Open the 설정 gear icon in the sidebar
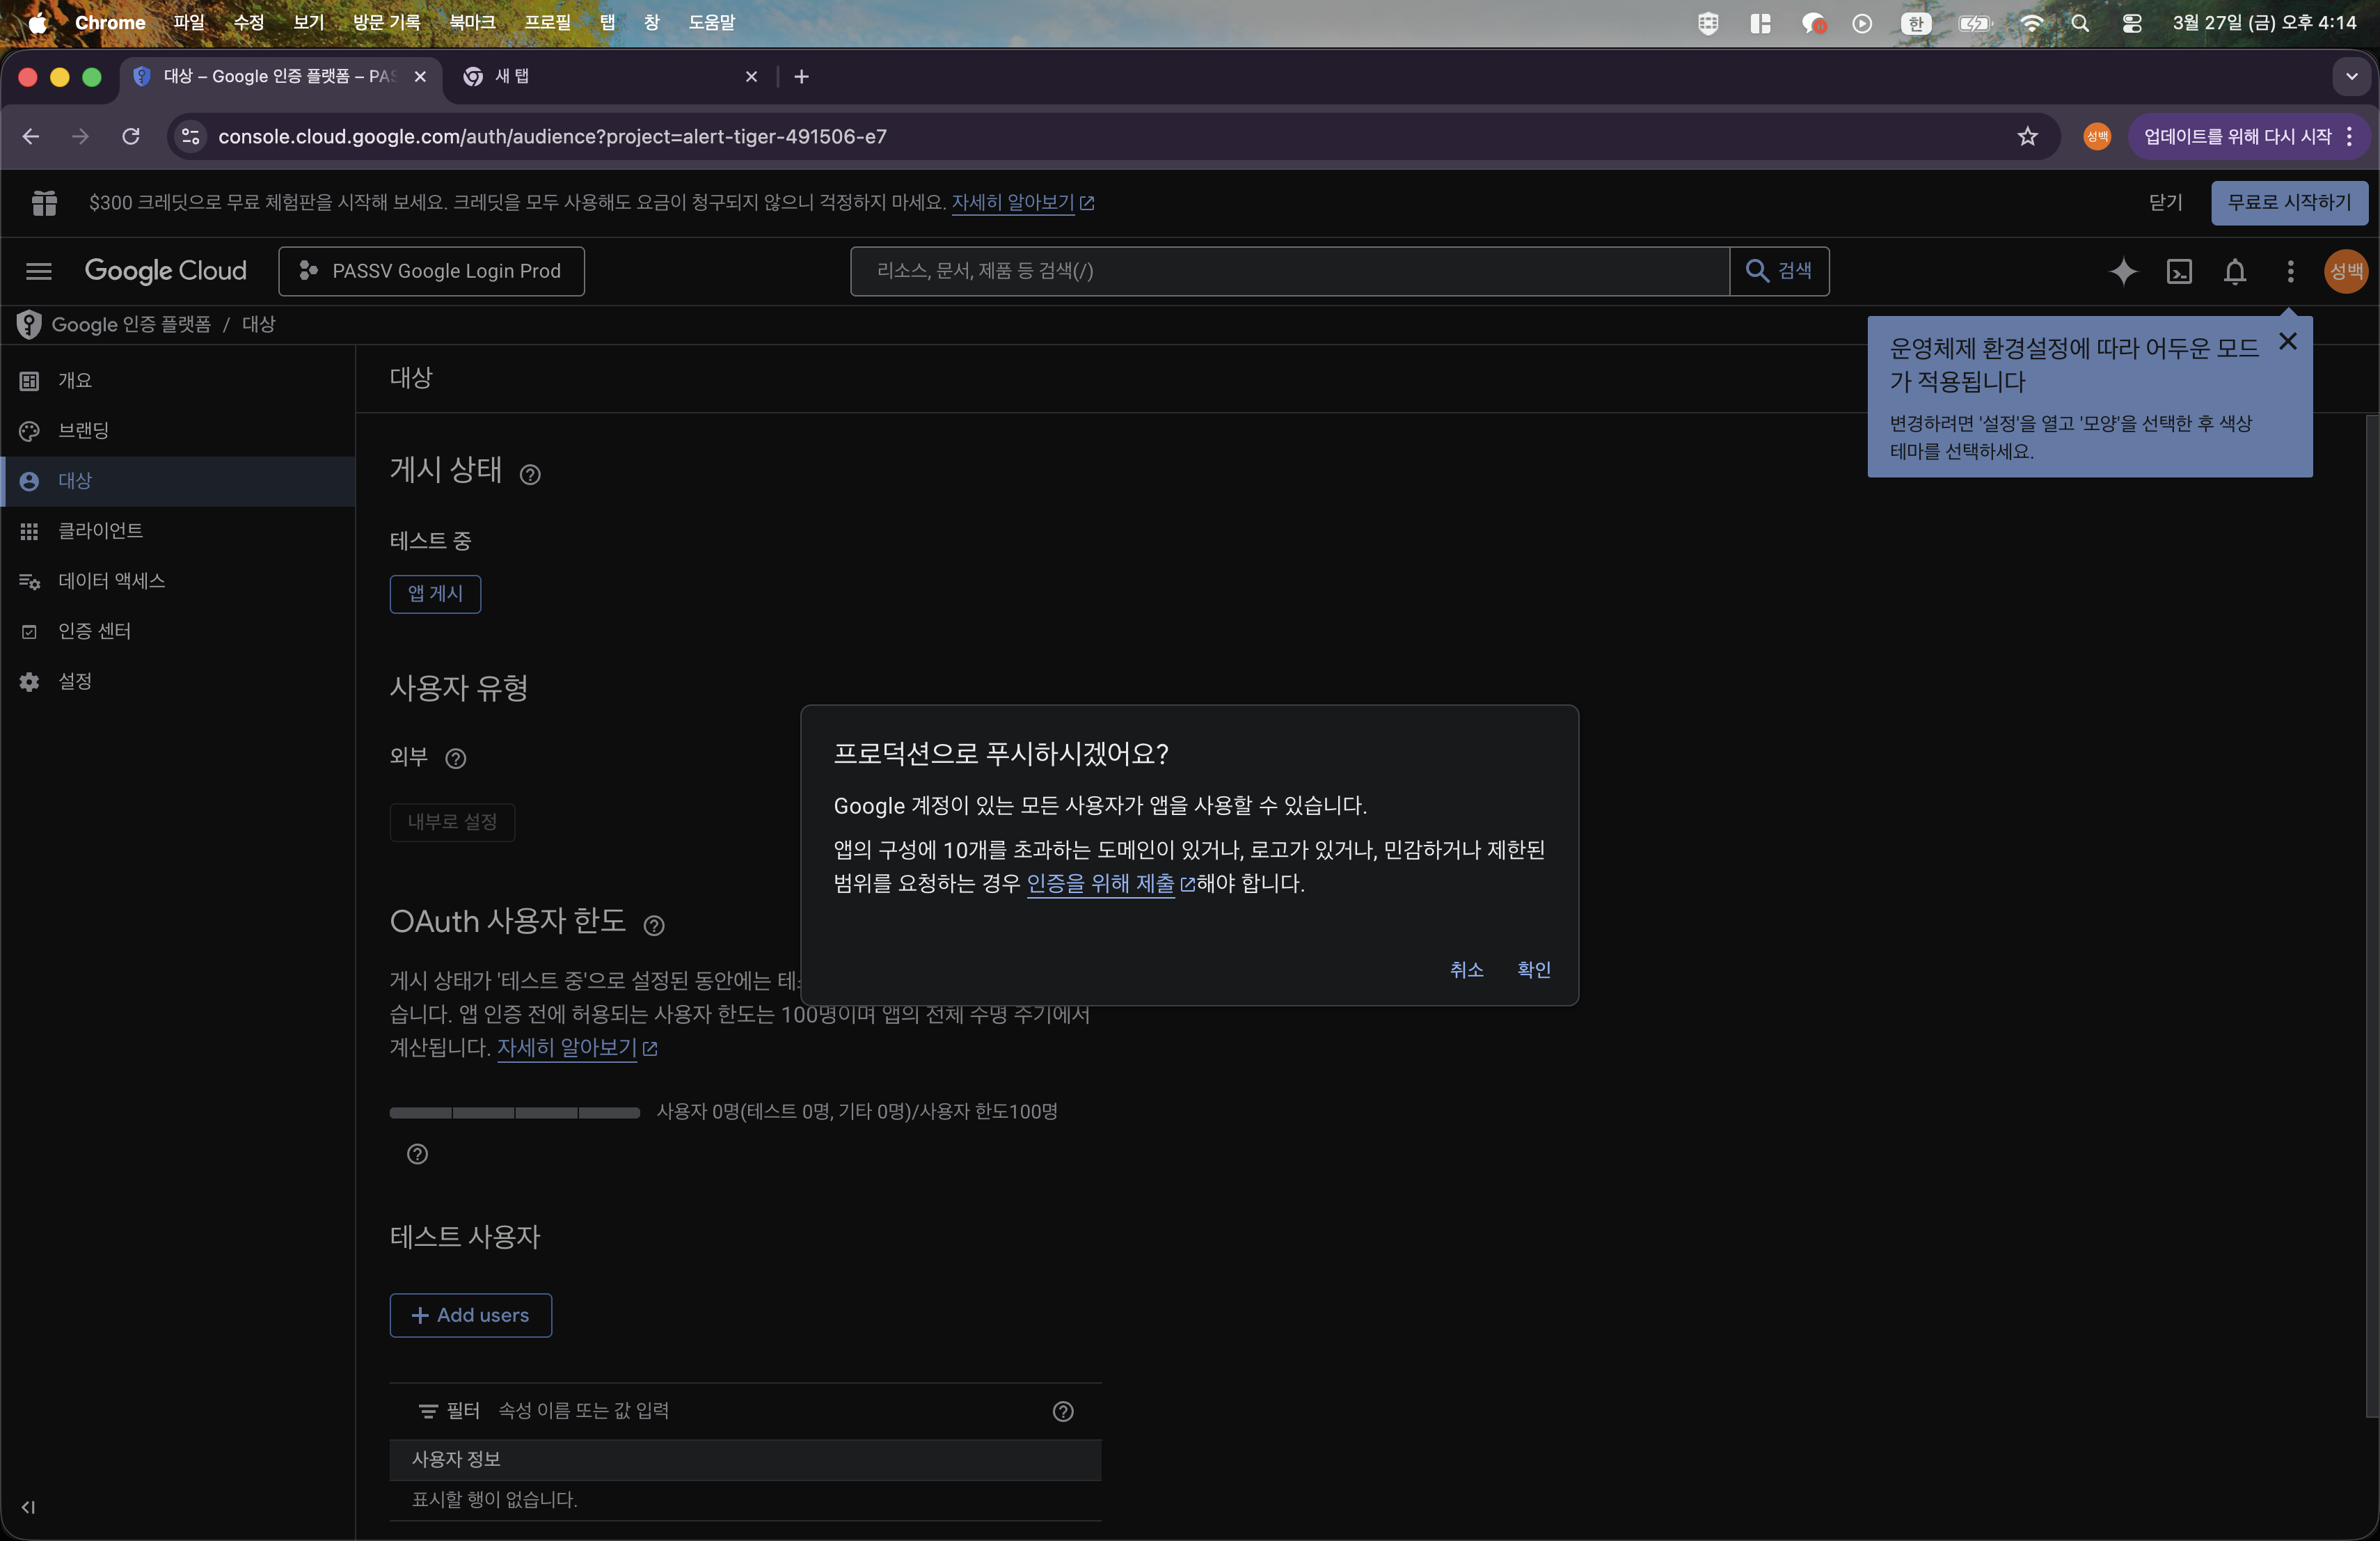Image resolution: width=2380 pixels, height=1541 pixels. click(x=29, y=681)
